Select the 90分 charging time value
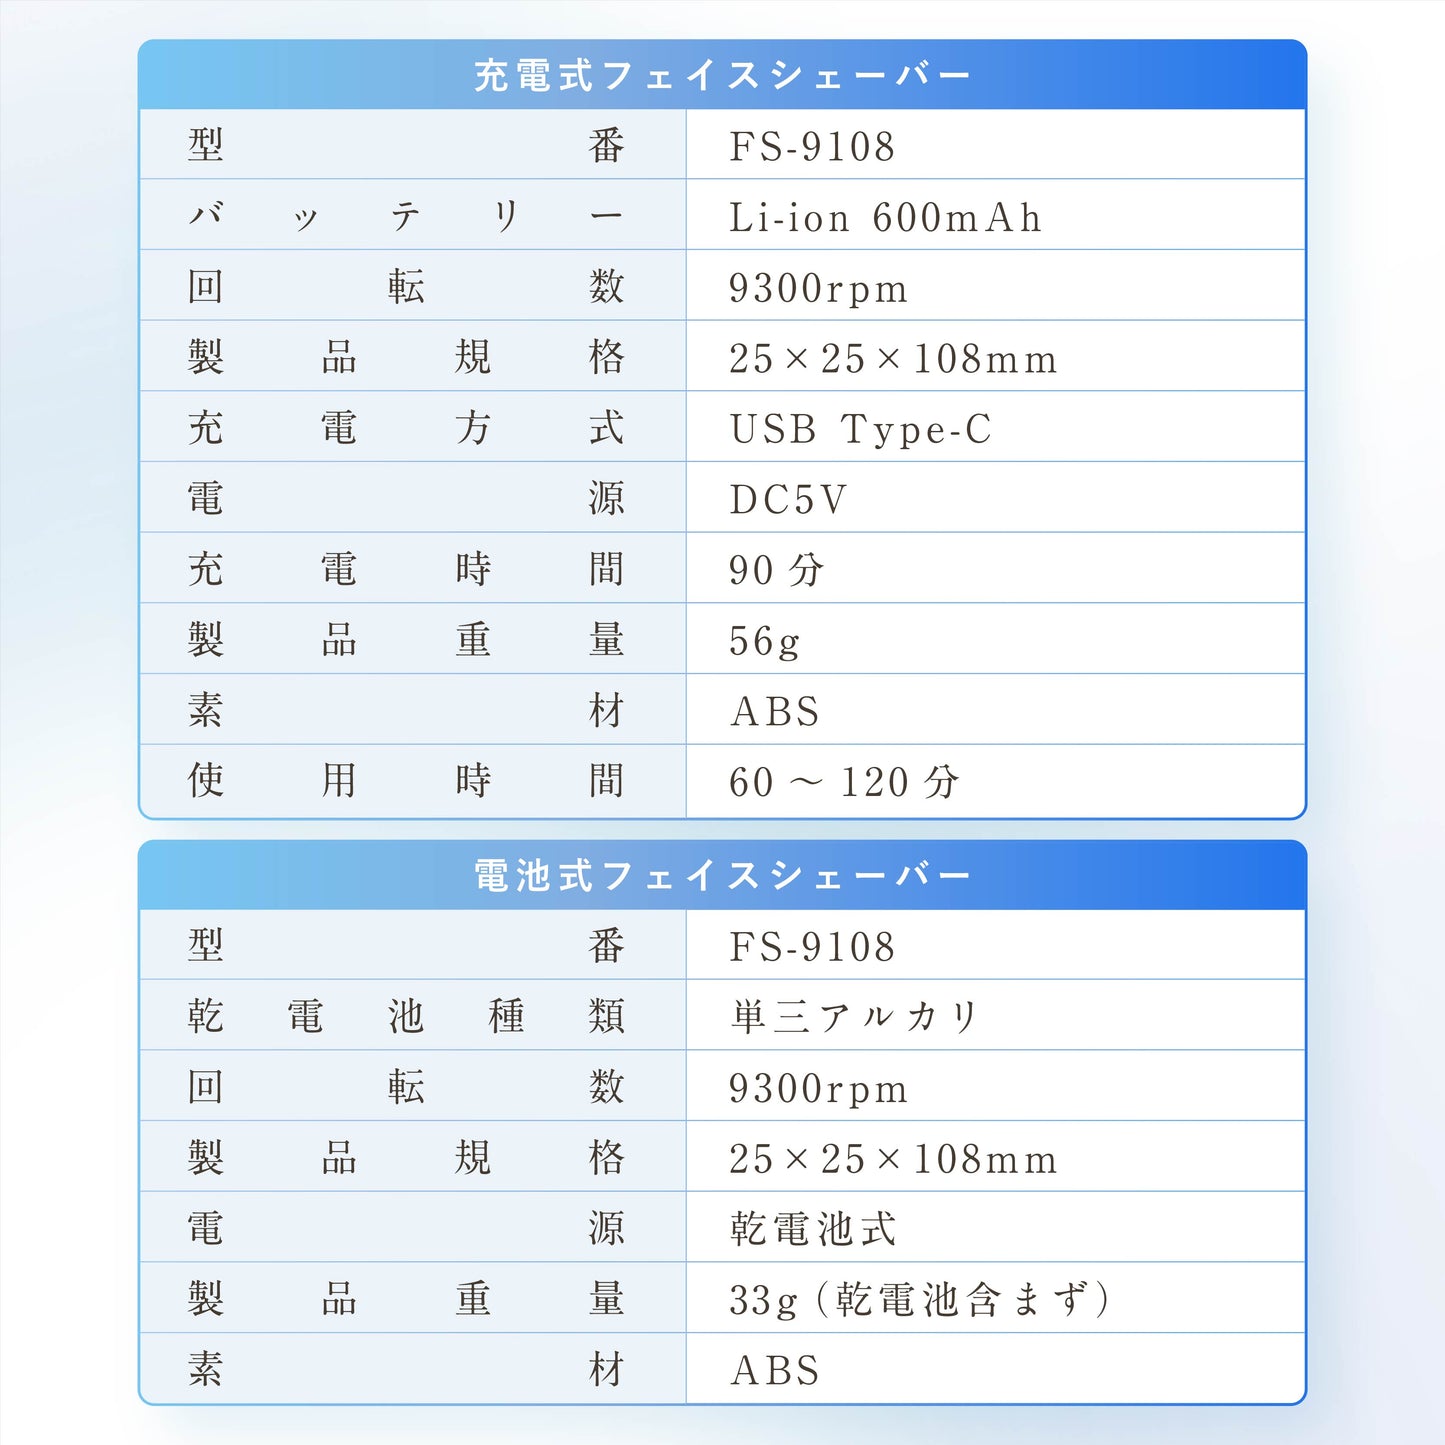Screen dimensions: 1445x1445 (780, 569)
